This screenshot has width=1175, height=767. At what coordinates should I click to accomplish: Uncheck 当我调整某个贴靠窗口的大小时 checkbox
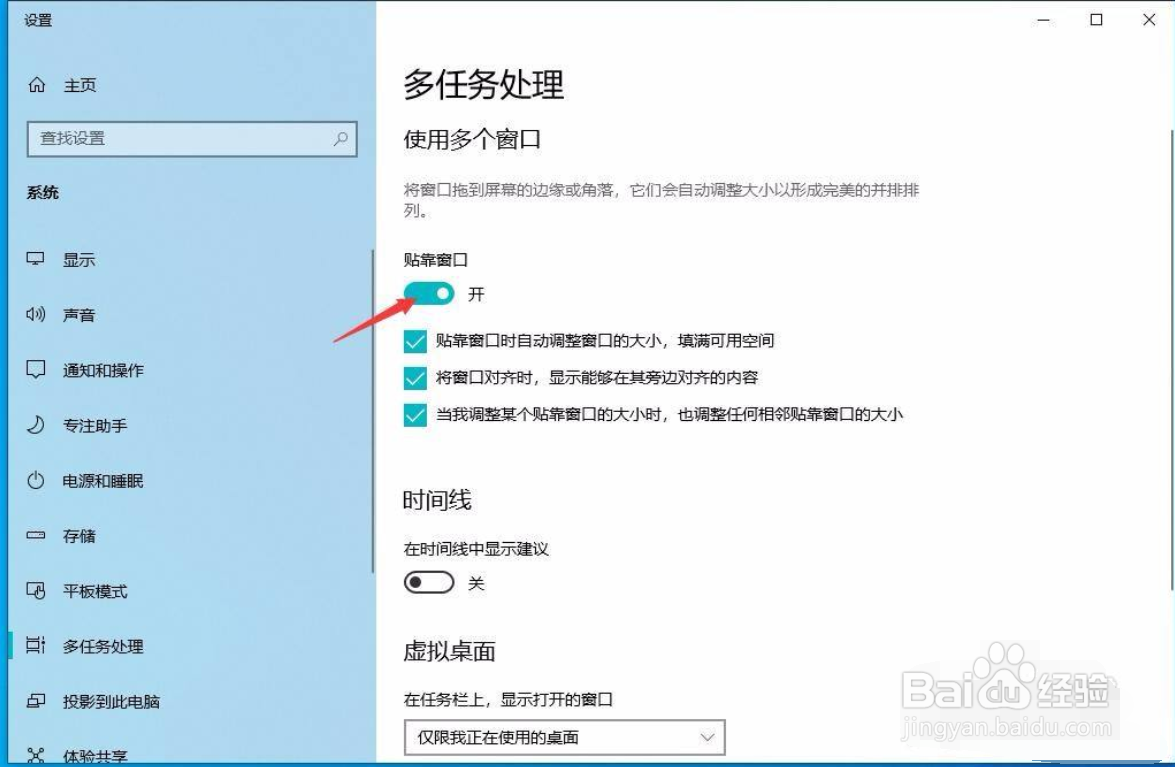[415, 415]
